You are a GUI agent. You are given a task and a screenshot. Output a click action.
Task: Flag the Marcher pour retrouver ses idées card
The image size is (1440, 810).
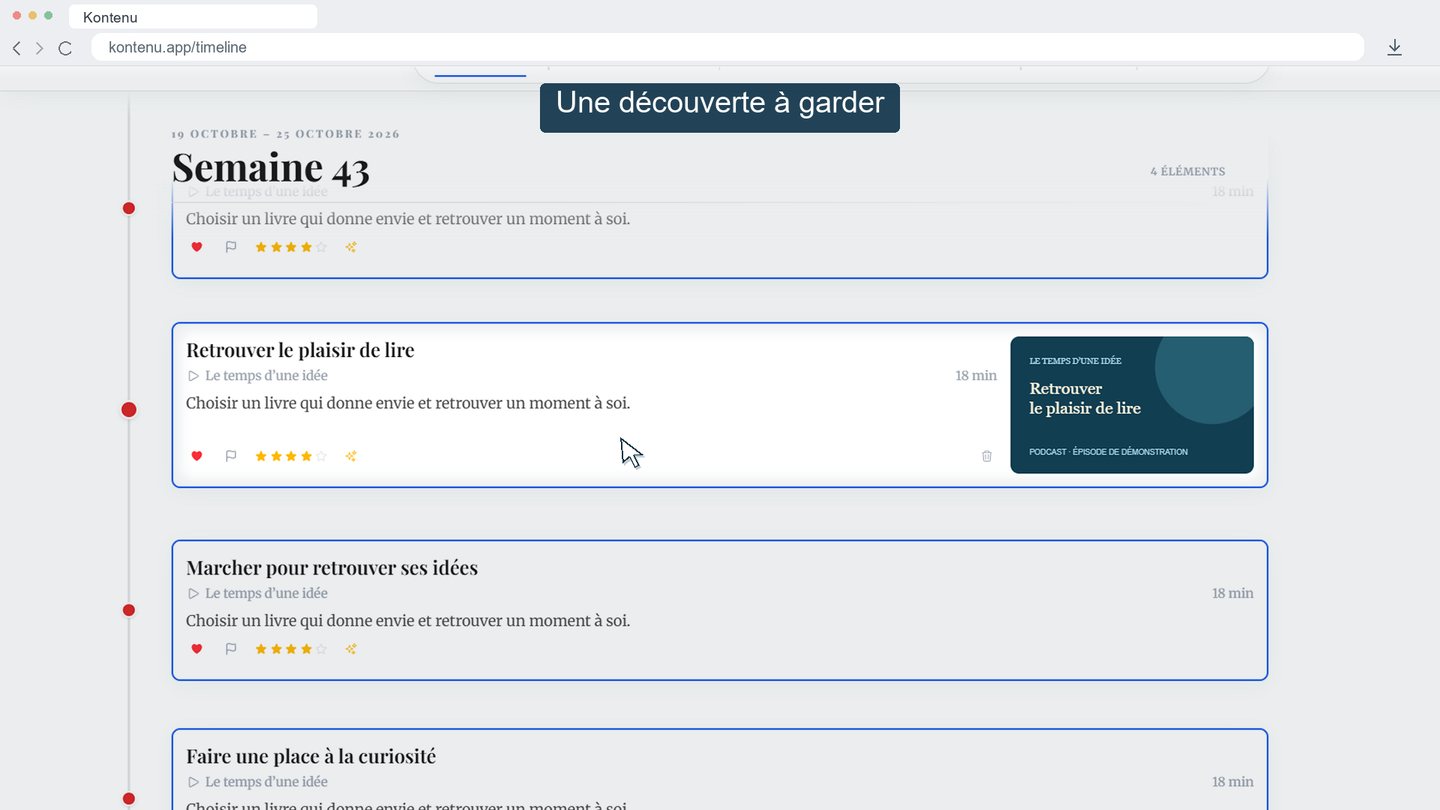coord(231,649)
